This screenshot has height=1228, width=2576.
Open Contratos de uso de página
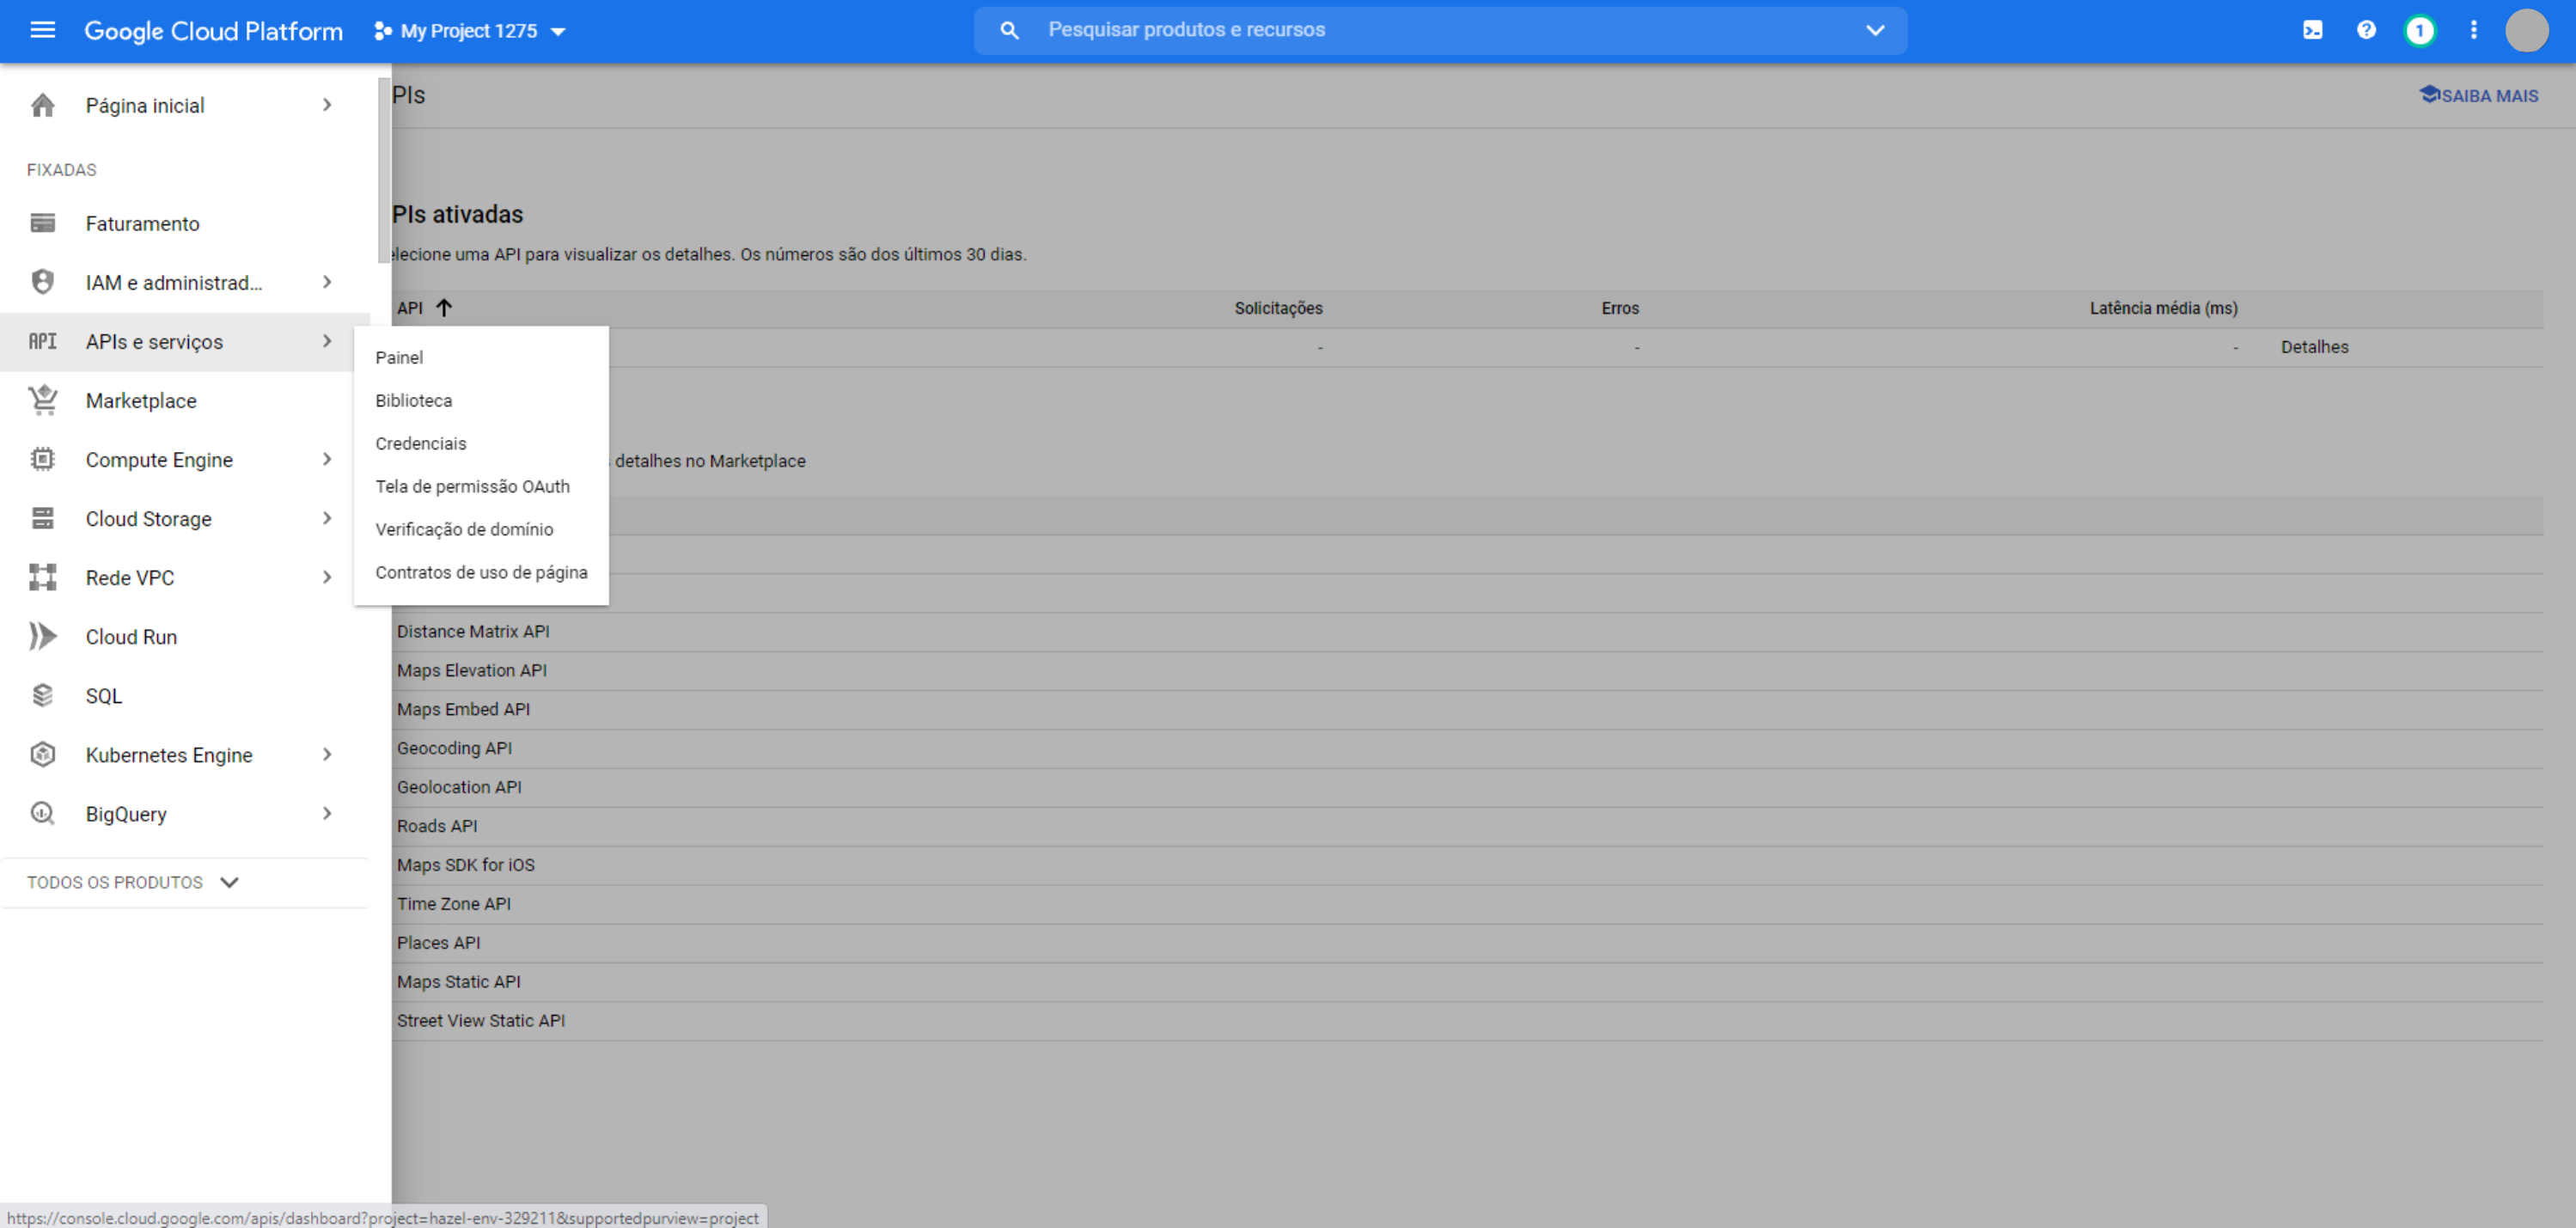(481, 572)
